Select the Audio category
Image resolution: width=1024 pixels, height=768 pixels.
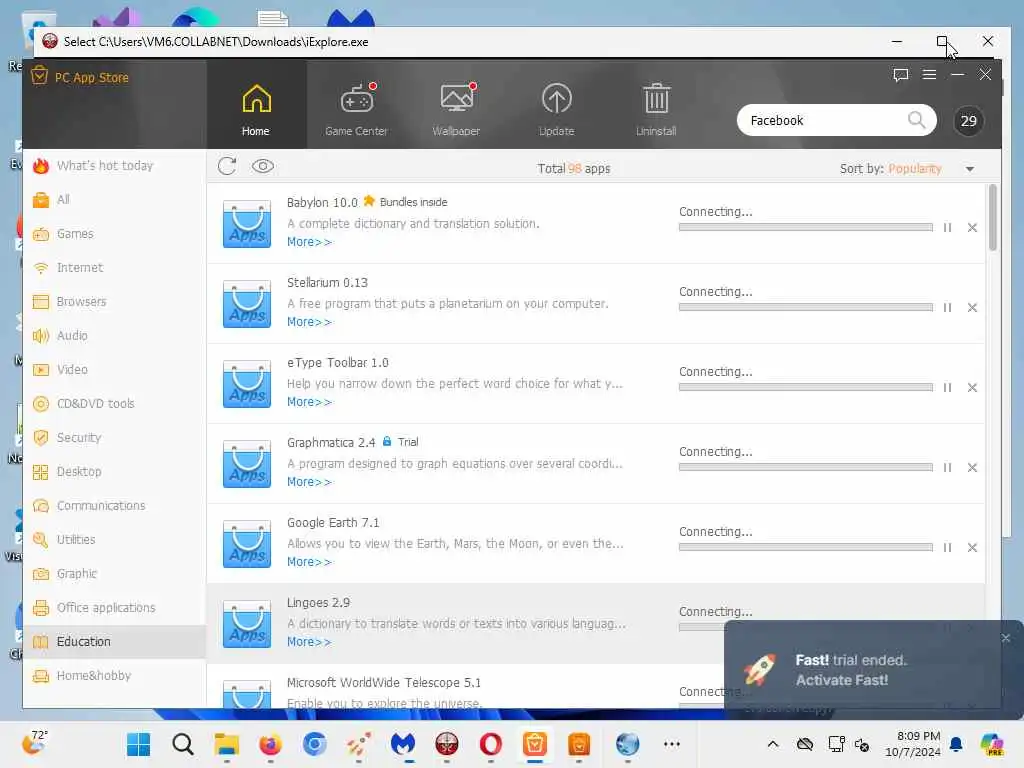click(114, 336)
